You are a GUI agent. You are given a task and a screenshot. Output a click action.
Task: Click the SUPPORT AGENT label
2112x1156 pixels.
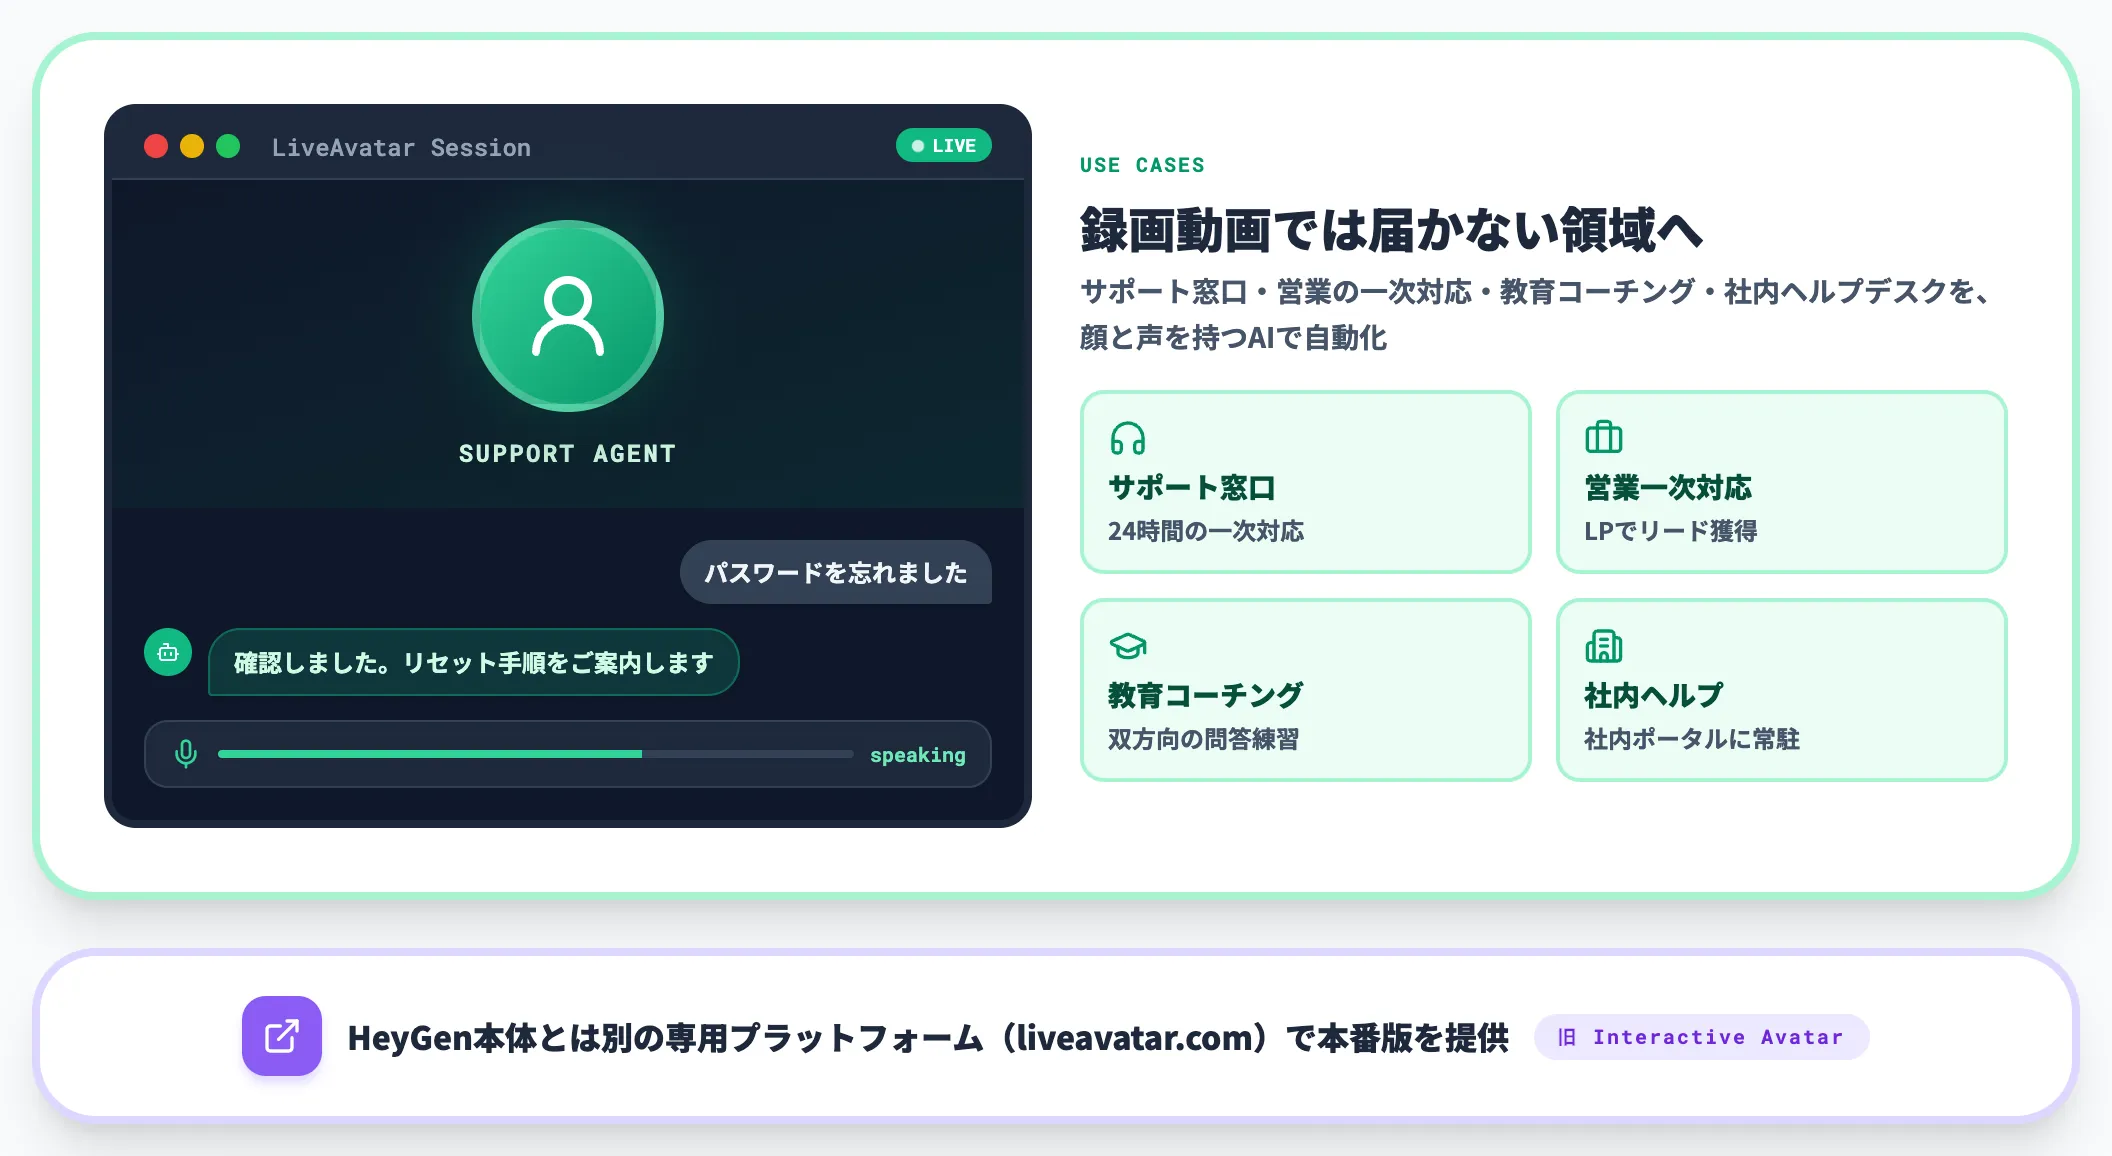[x=567, y=453]
